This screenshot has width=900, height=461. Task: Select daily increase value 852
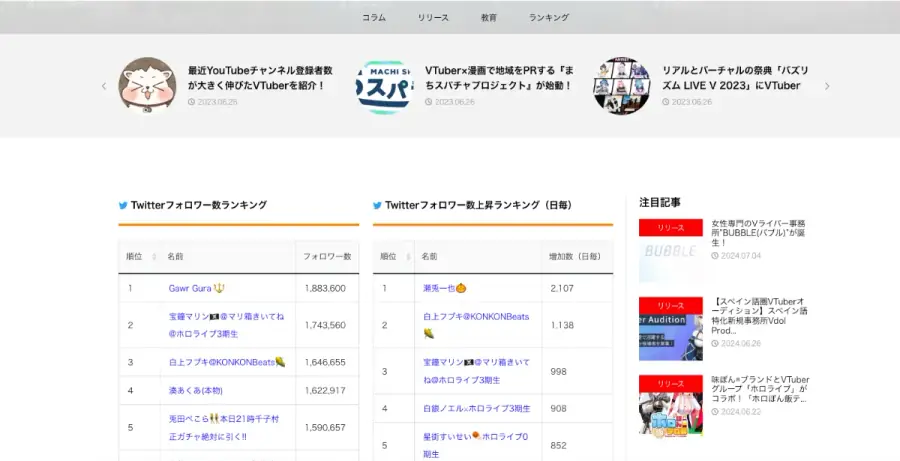tap(558, 445)
